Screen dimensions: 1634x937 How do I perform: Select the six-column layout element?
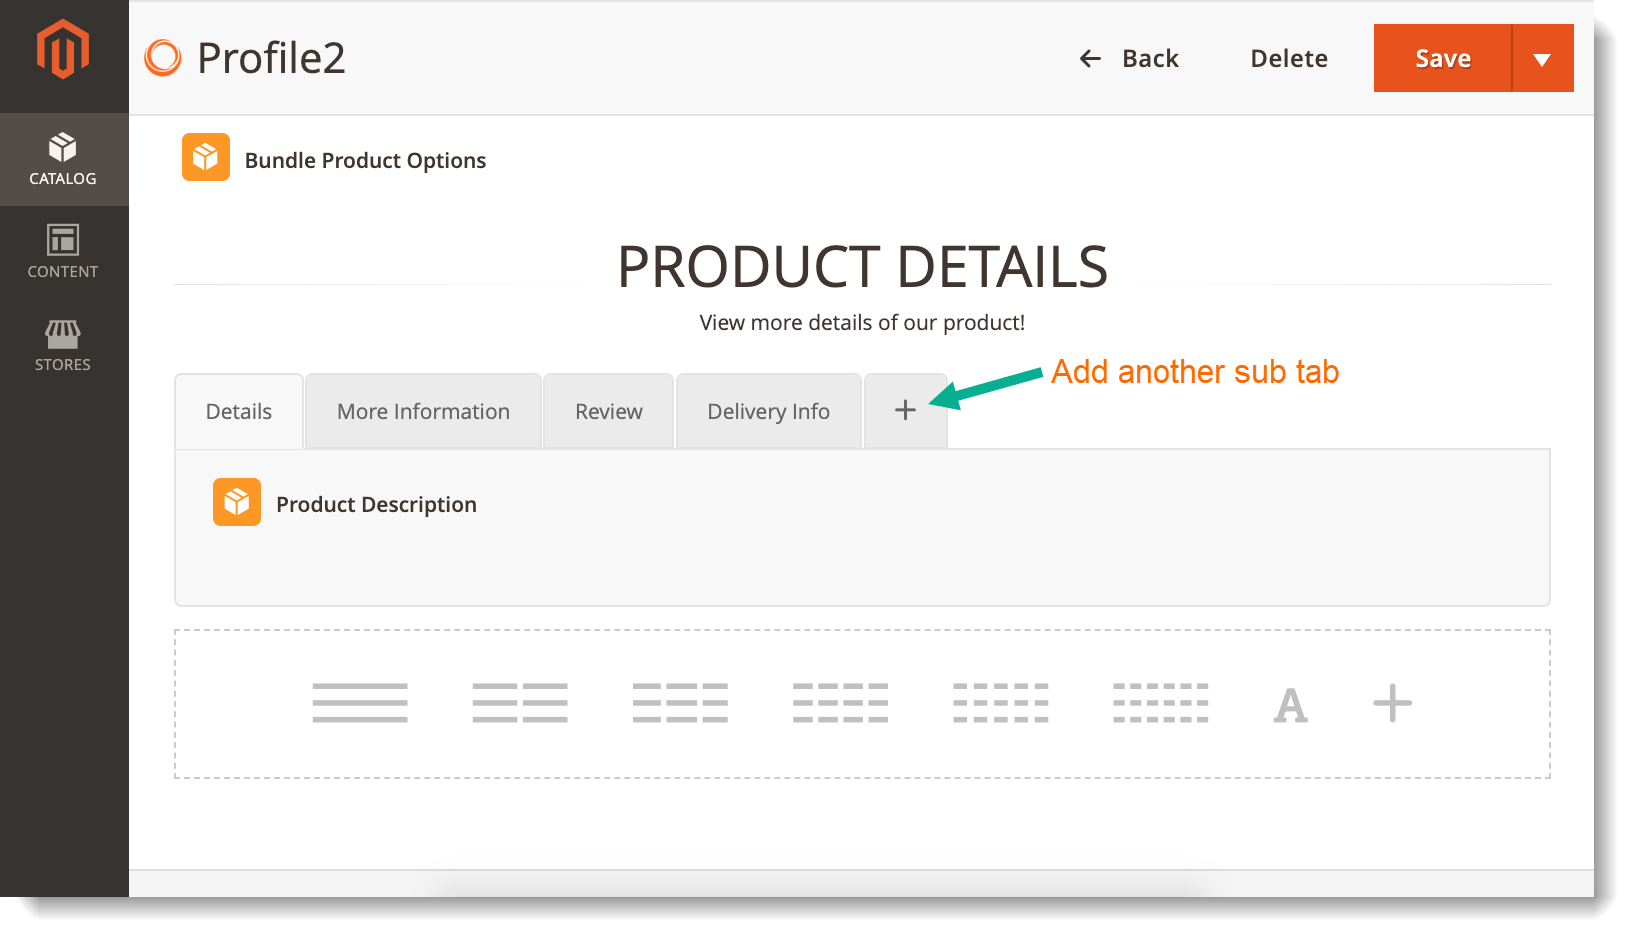click(1160, 703)
